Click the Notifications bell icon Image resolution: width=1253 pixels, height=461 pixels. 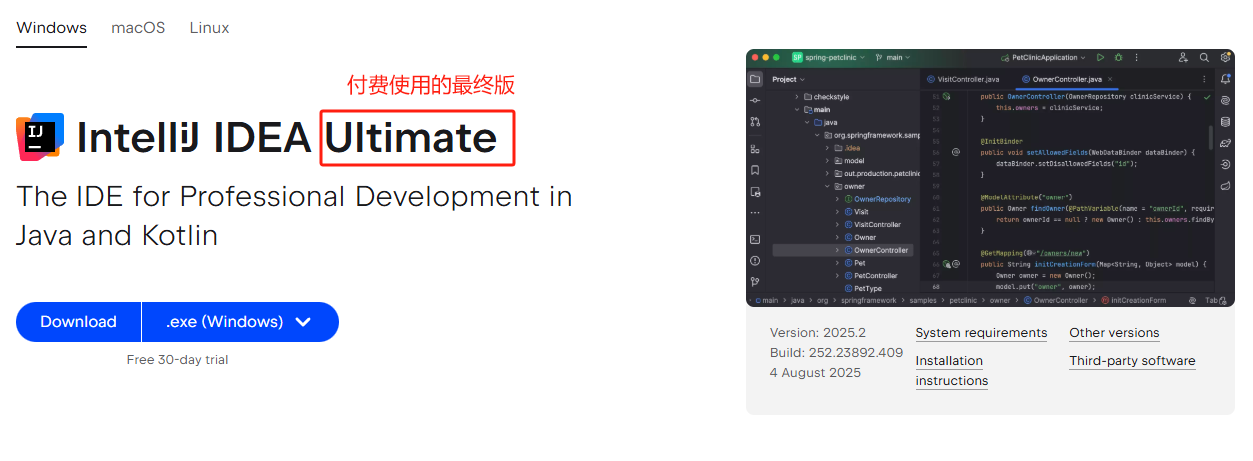(x=1225, y=79)
